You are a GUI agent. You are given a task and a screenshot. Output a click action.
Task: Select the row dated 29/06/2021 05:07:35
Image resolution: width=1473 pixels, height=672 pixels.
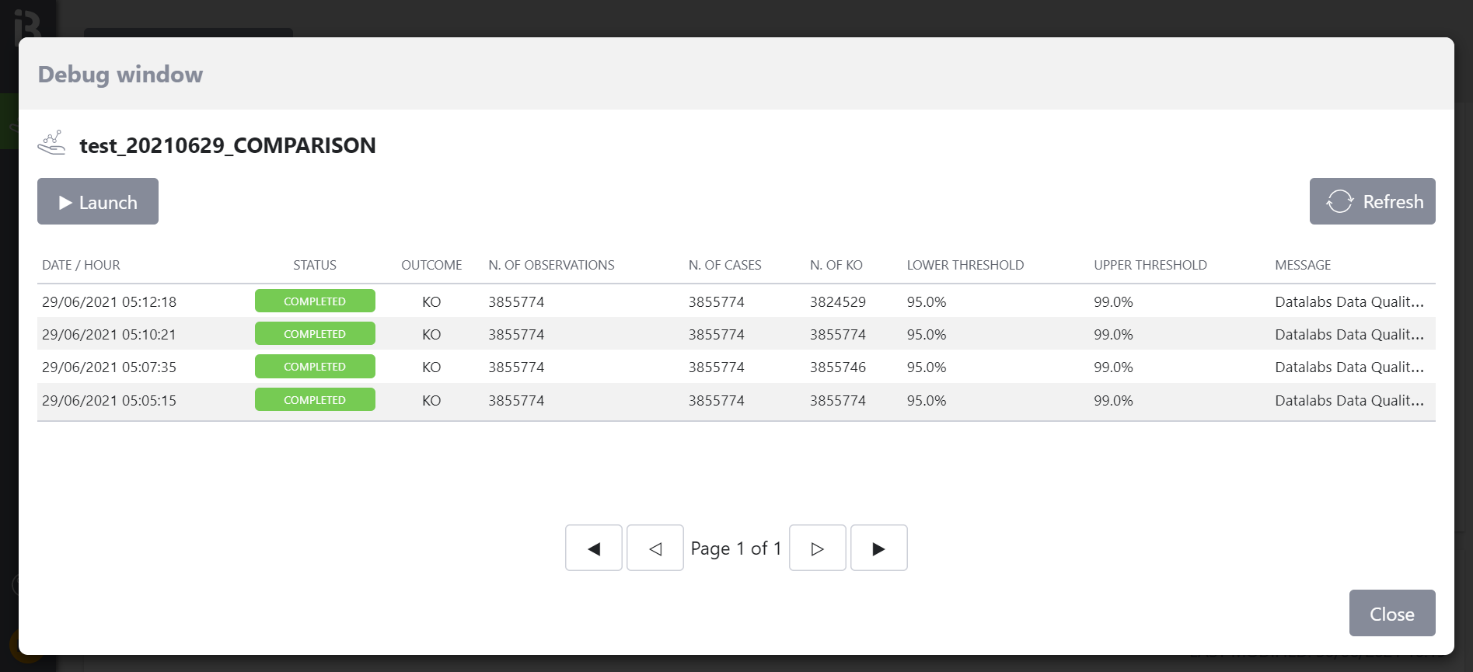[x=109, y=367]
